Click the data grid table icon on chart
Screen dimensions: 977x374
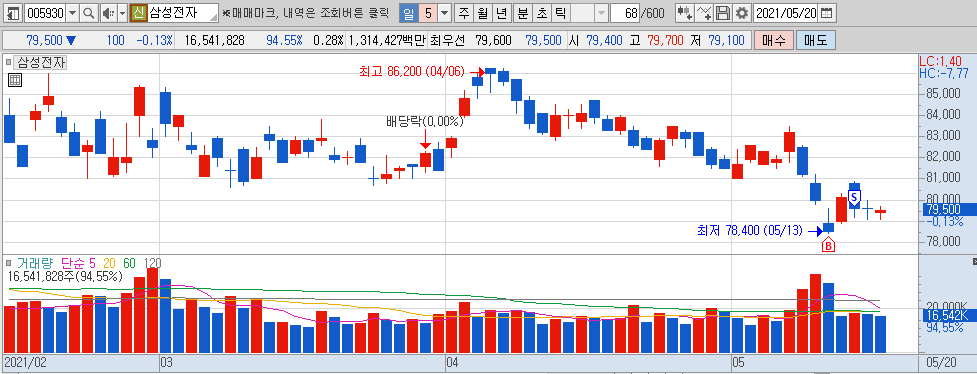15,80
